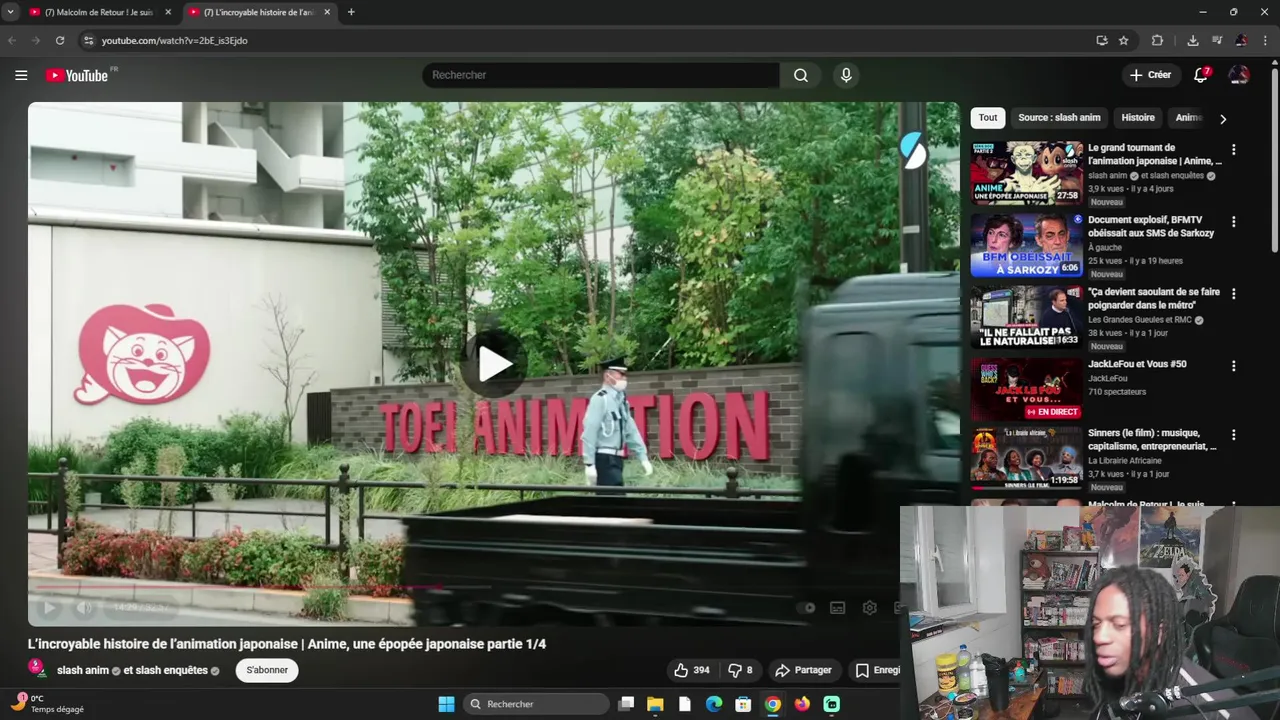Open Windows Start menu
Screen dimensions: 1280x720
pyautogui.click(x=446, y=704)
